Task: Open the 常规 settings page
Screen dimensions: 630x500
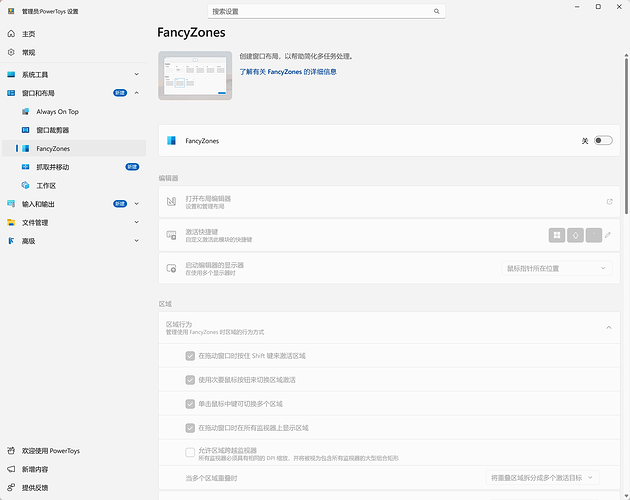Action: coord(74,52)
